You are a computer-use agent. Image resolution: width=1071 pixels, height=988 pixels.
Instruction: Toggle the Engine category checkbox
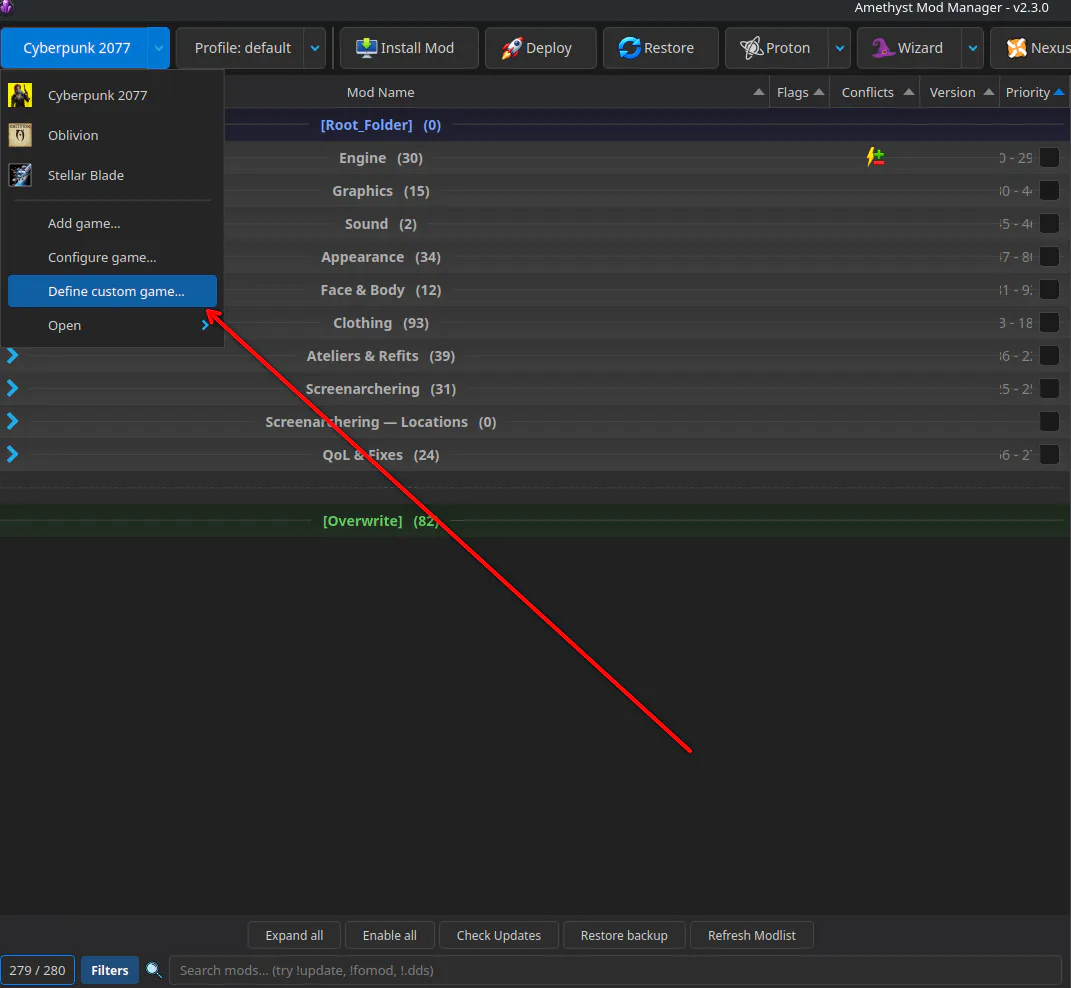click(x=1049, y=158)
